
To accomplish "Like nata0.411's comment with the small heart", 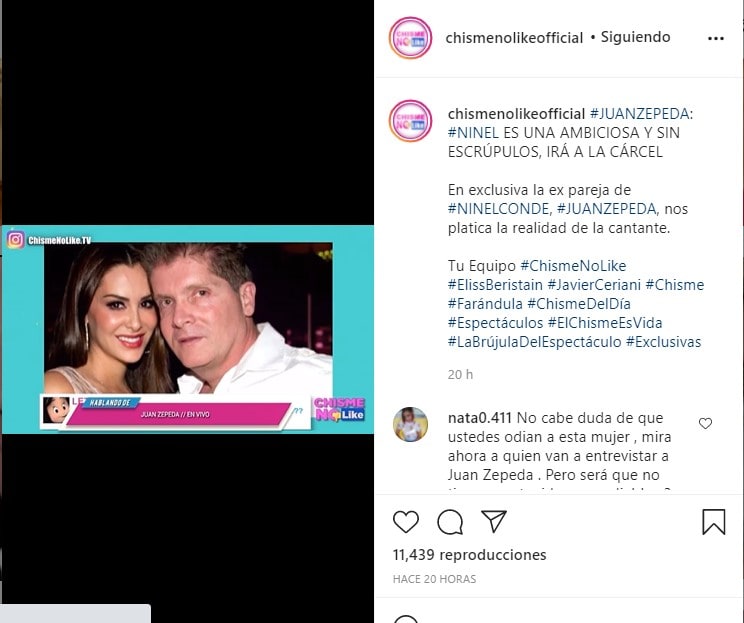I will pos(706,423).
